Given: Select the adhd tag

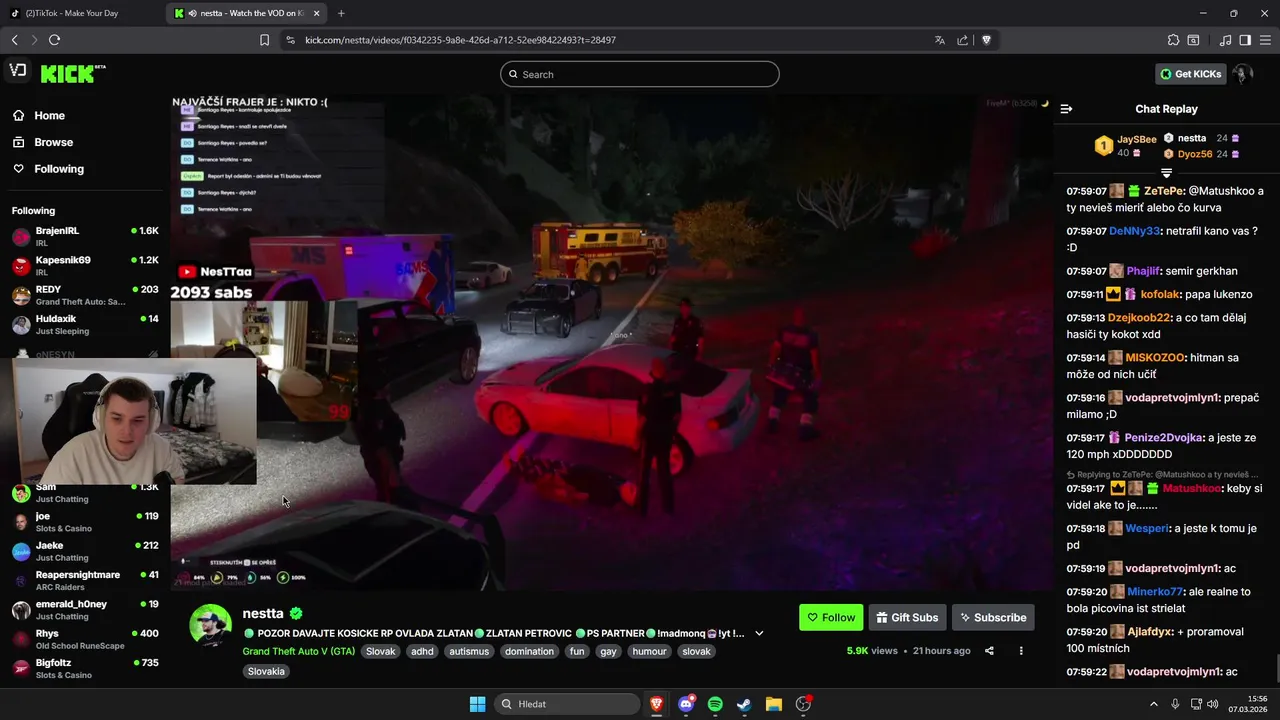Looking at the screenshot, I should pyautogui.click(x=422, y=651).
